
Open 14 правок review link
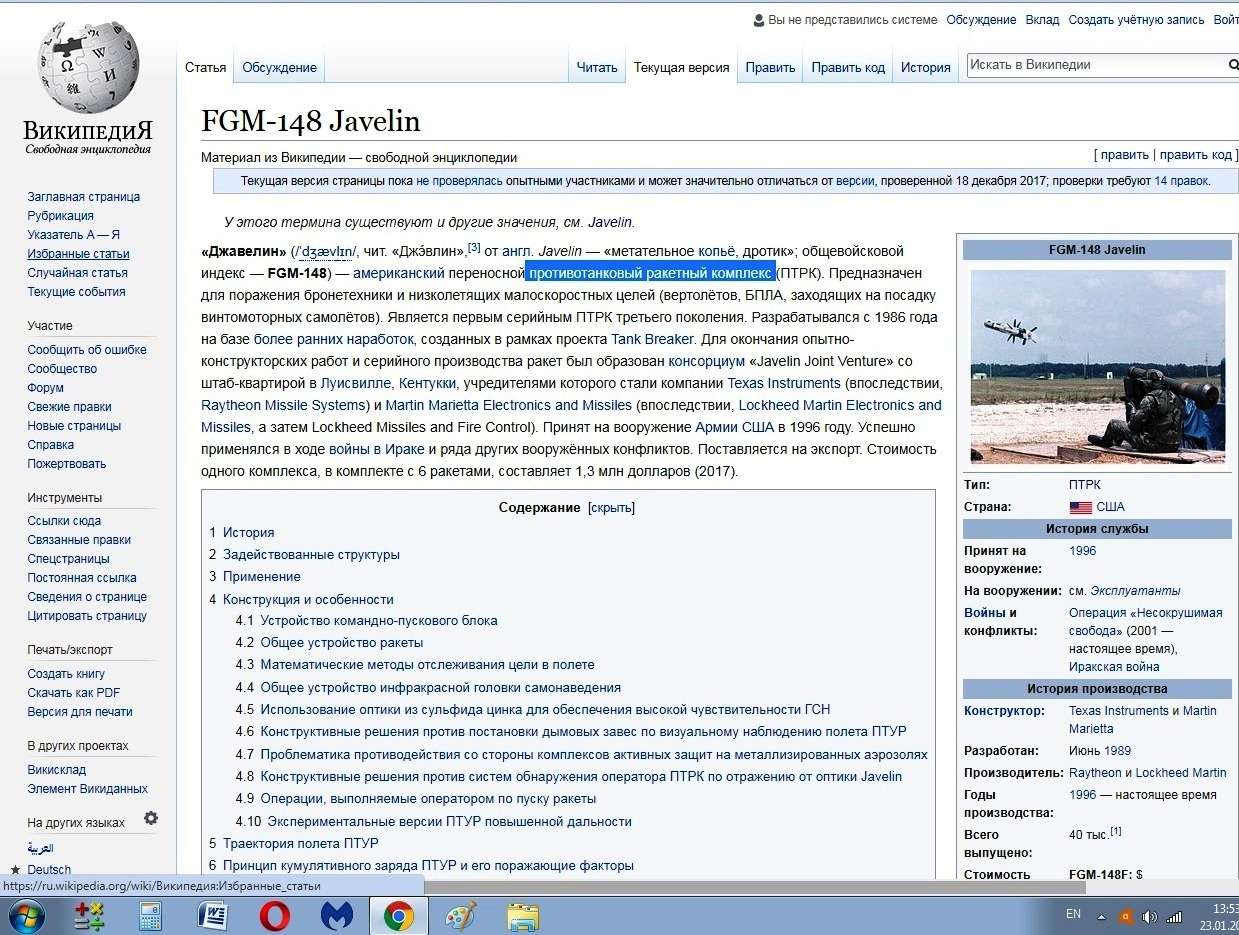[1181, 181]
